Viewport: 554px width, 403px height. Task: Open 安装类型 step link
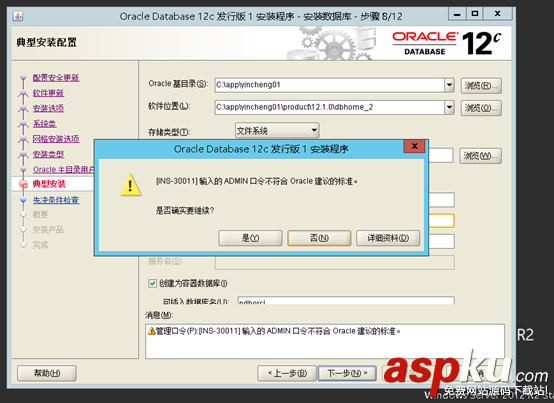(x=48, y=154)
